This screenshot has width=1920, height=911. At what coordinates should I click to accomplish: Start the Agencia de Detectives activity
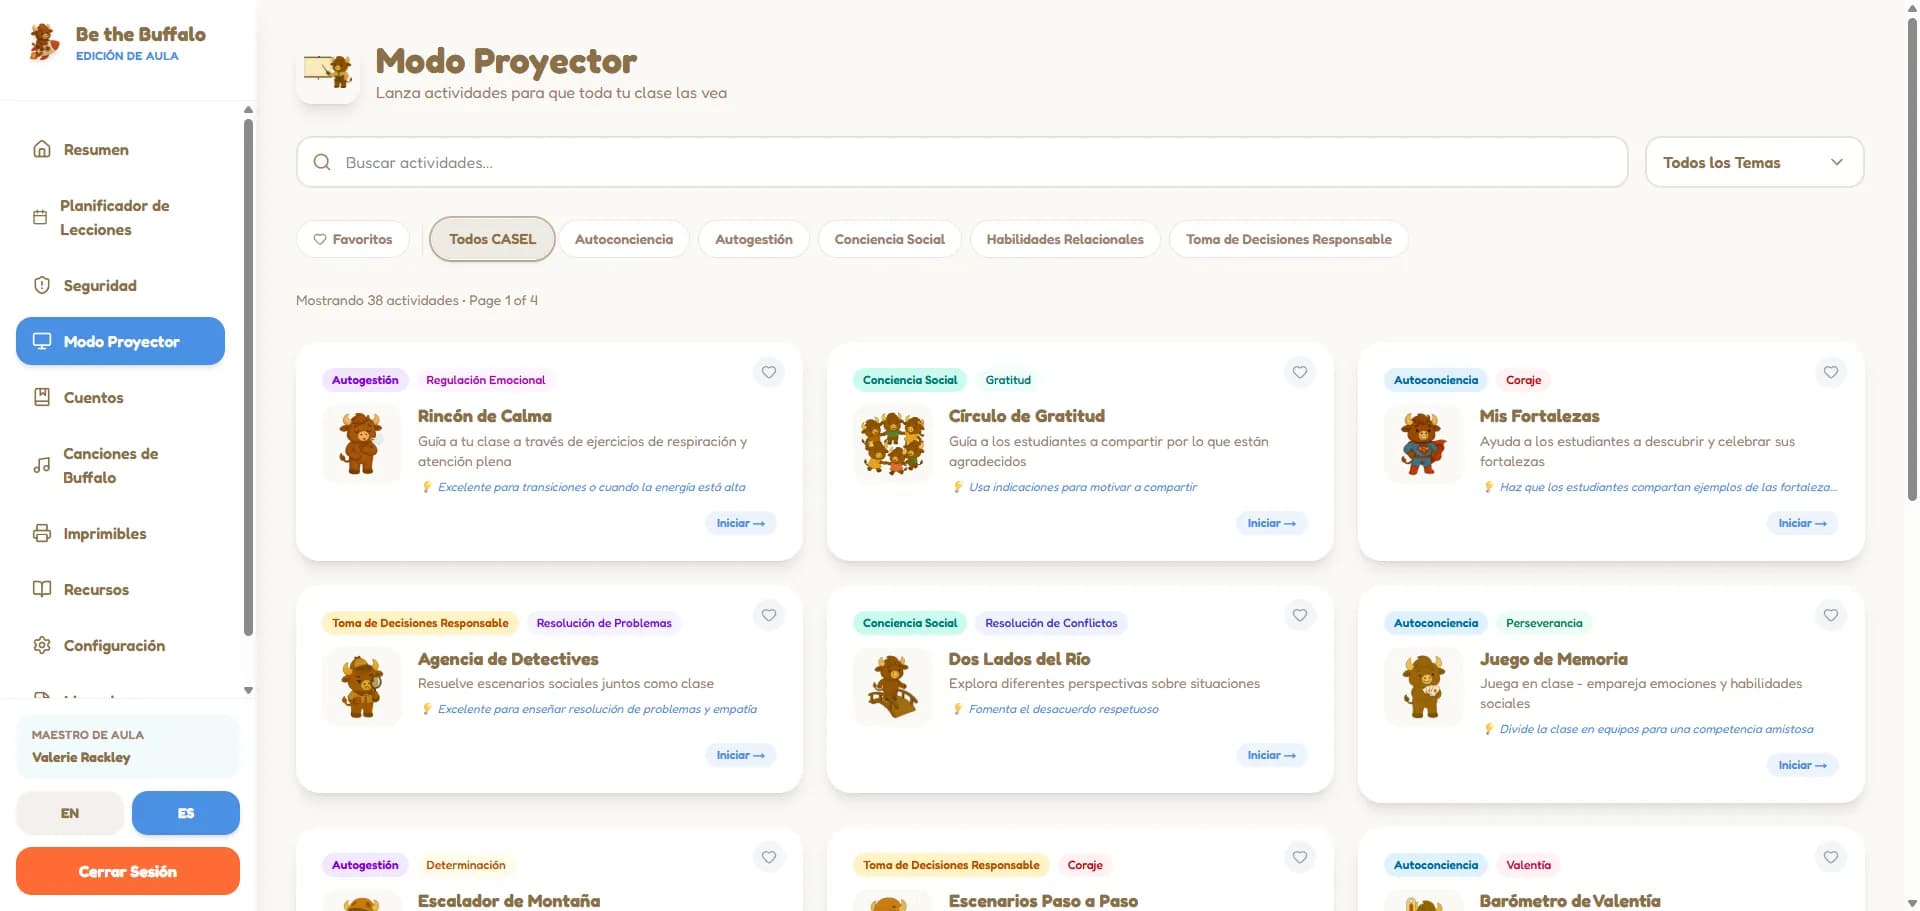740,755
